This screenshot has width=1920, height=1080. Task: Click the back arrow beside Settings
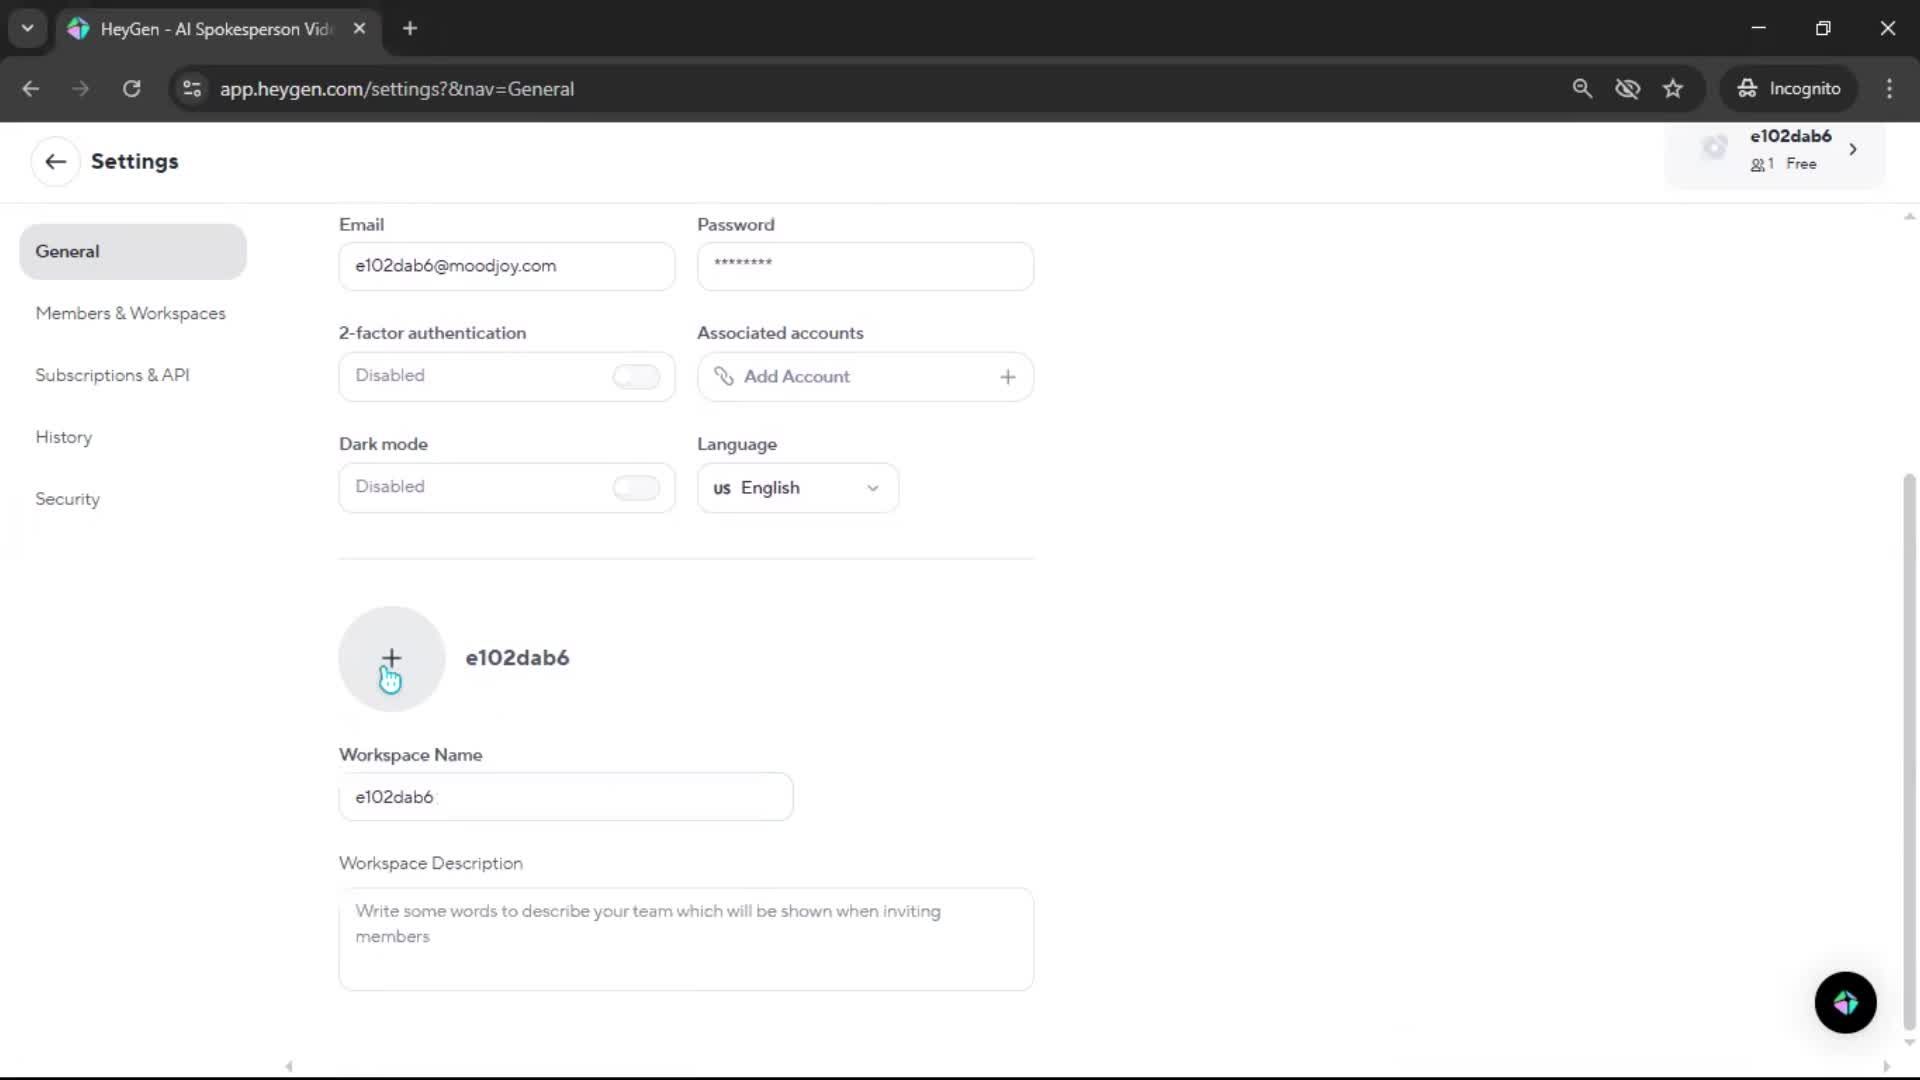55,161
